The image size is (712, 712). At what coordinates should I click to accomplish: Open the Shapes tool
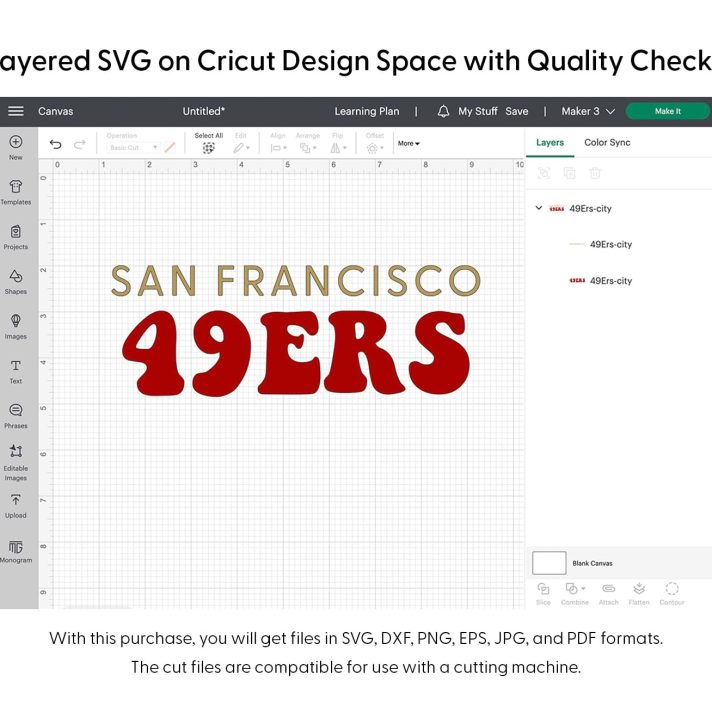click(16, 282)
